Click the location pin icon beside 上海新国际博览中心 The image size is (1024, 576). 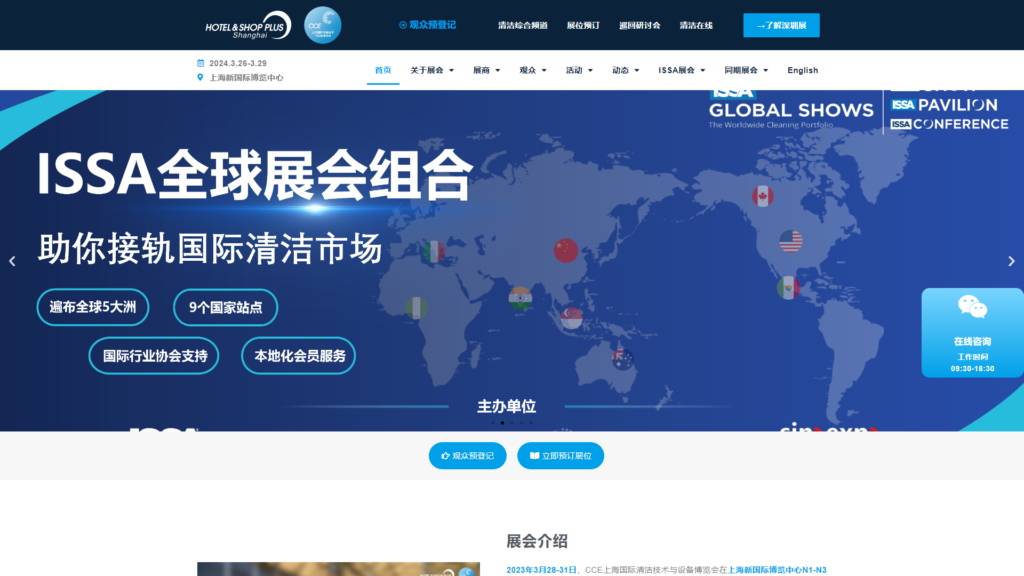pos(200,77)
